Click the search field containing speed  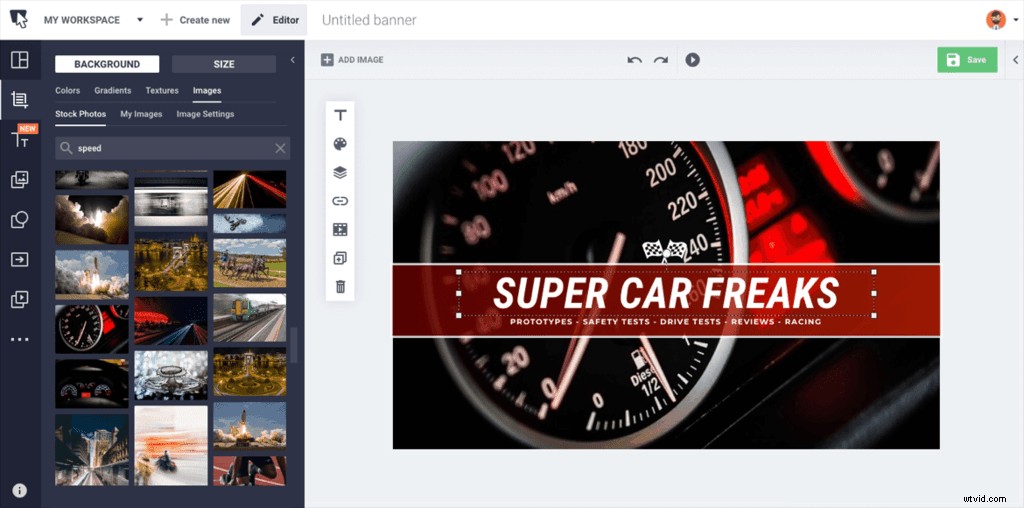[x=172, y=148]
